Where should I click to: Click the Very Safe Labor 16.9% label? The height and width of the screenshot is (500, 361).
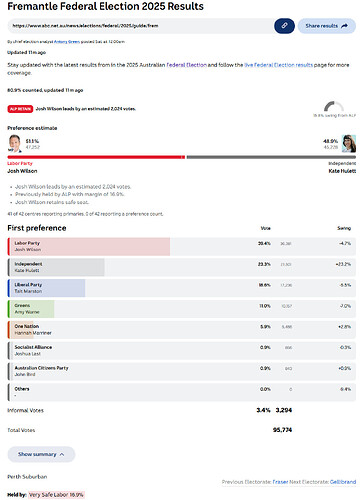pos(56,495)
